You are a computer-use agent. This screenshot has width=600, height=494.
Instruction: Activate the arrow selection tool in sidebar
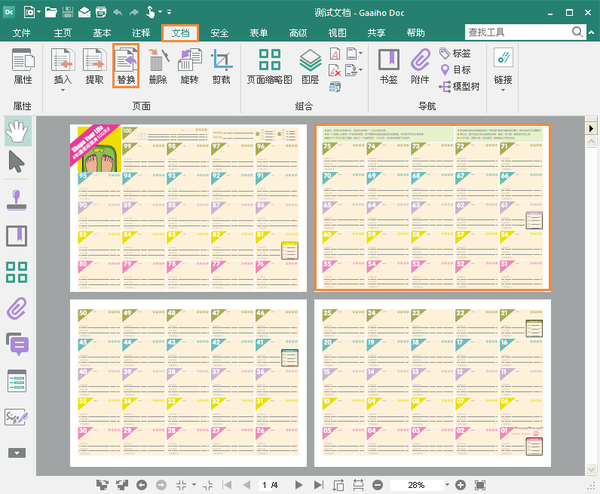[17, 162]
